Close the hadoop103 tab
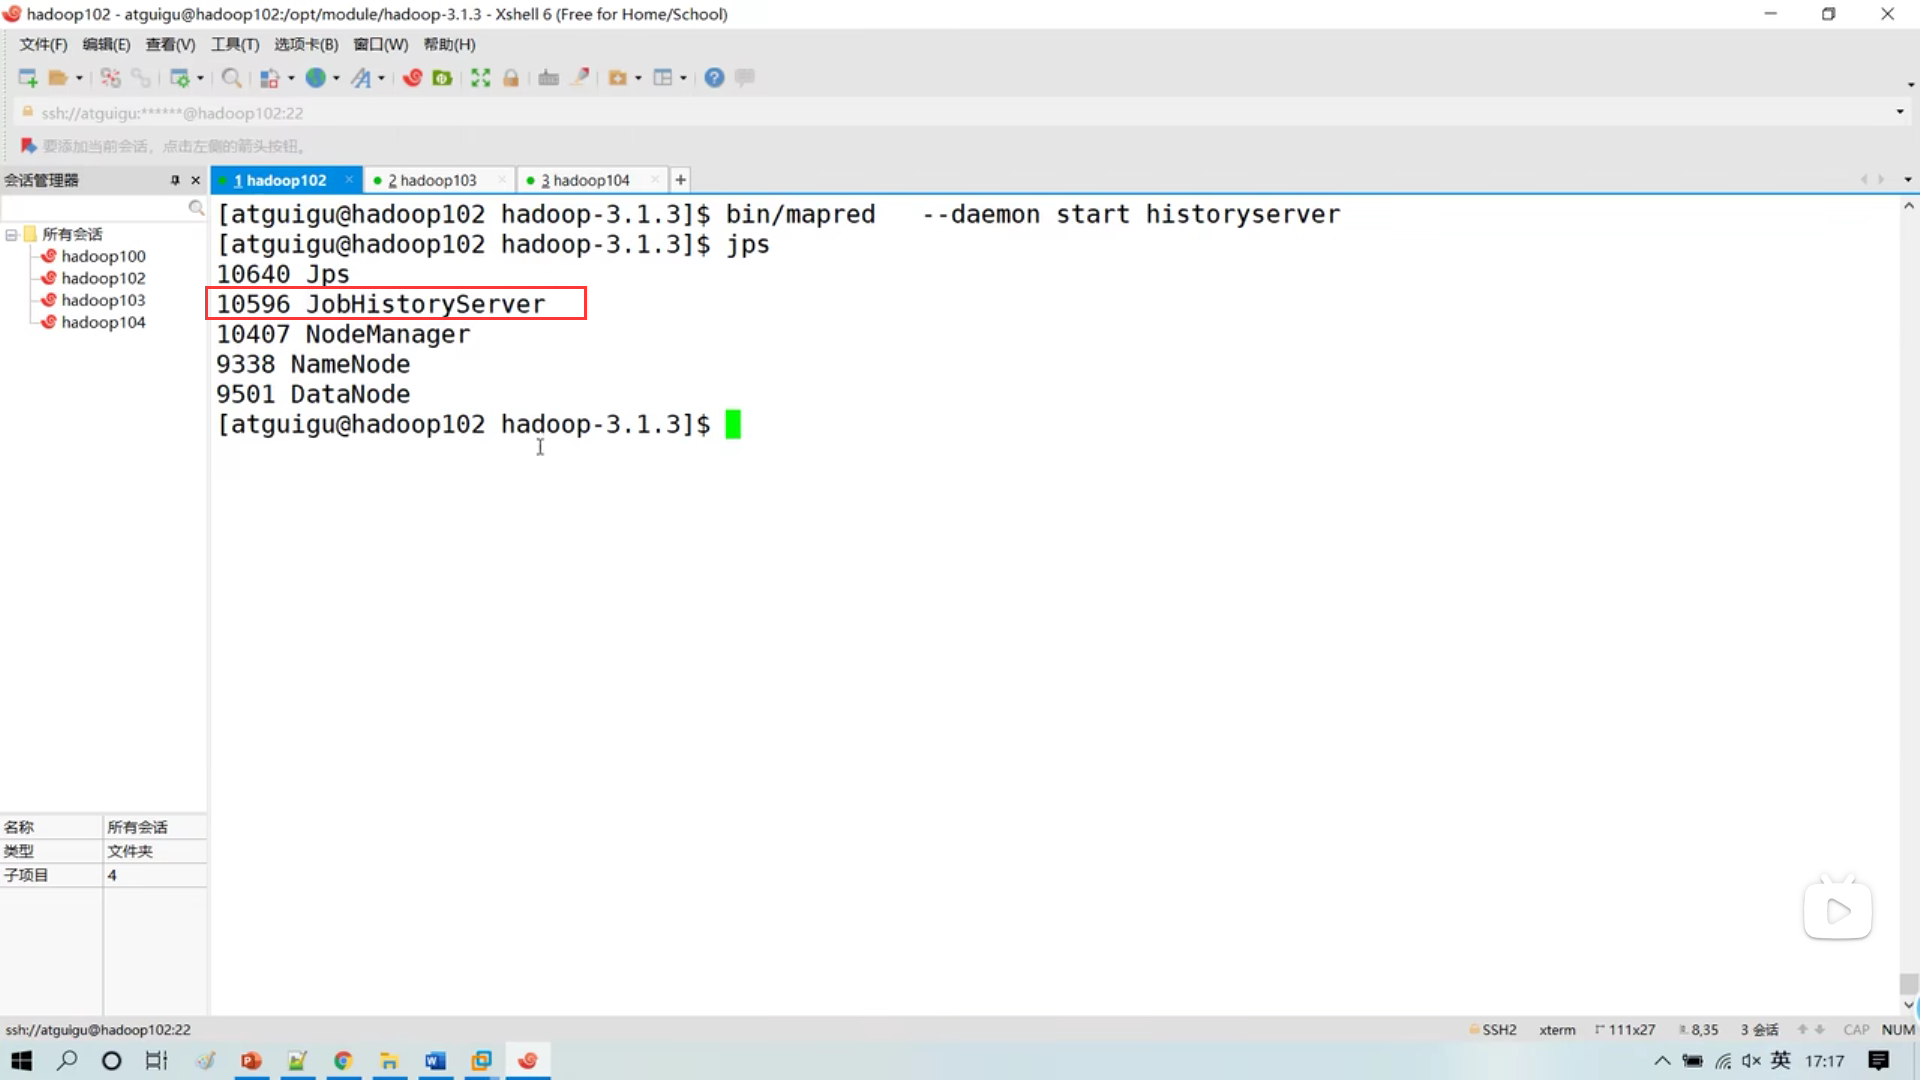Viewport: 1920px width, 1080px height. pos(502,180)
